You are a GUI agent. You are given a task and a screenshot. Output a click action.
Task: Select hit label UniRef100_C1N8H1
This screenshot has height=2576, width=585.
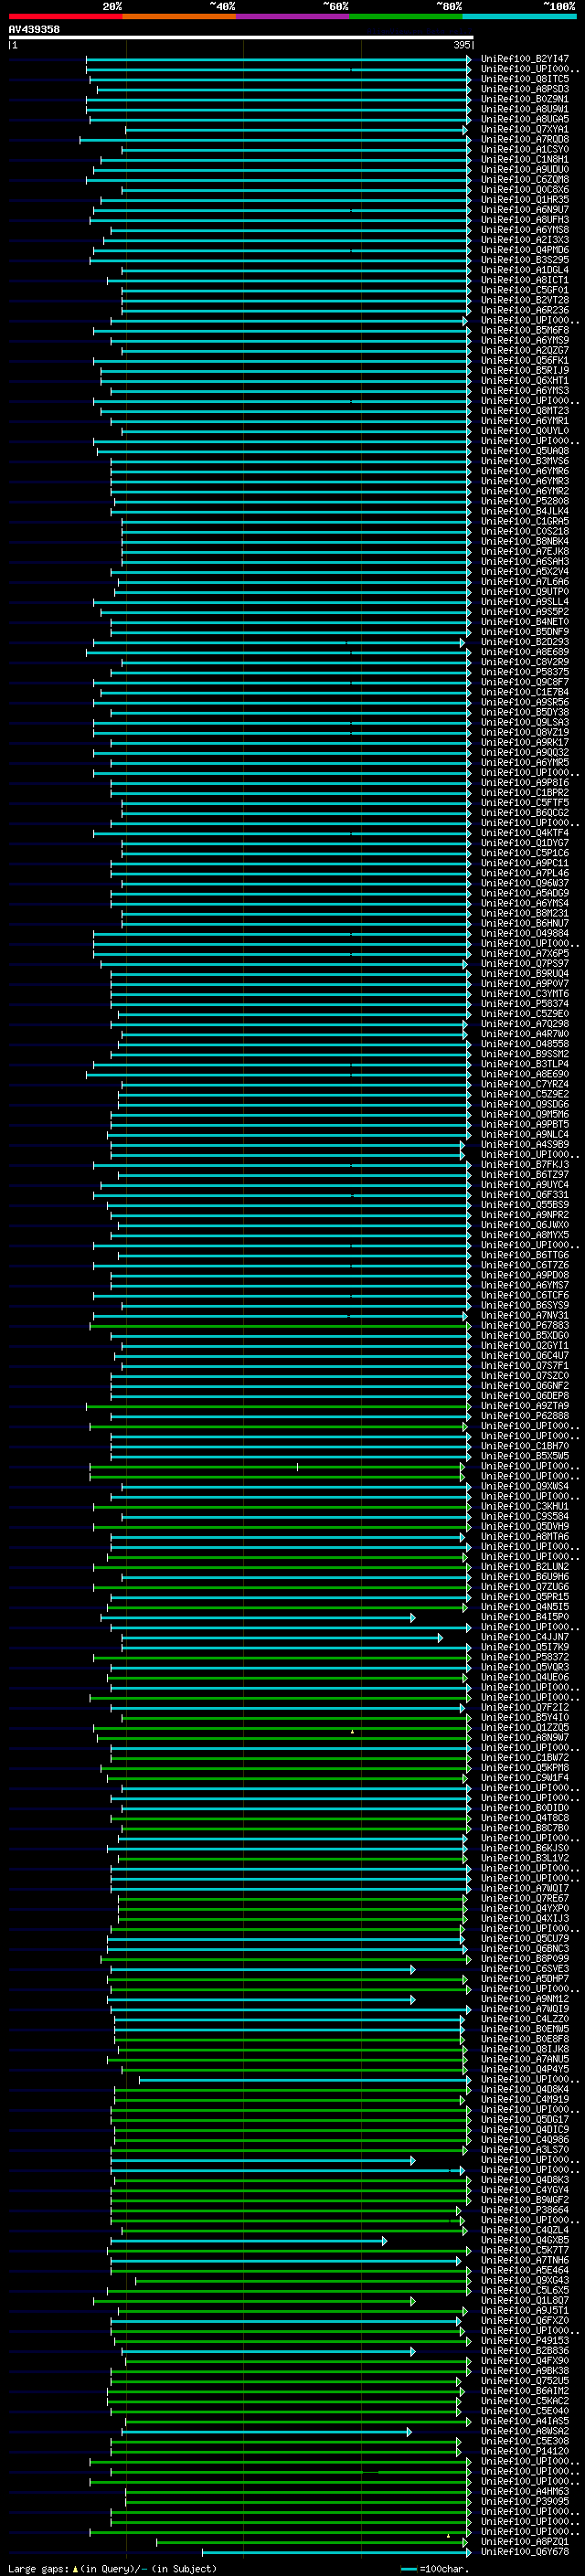tap(525, 159)
